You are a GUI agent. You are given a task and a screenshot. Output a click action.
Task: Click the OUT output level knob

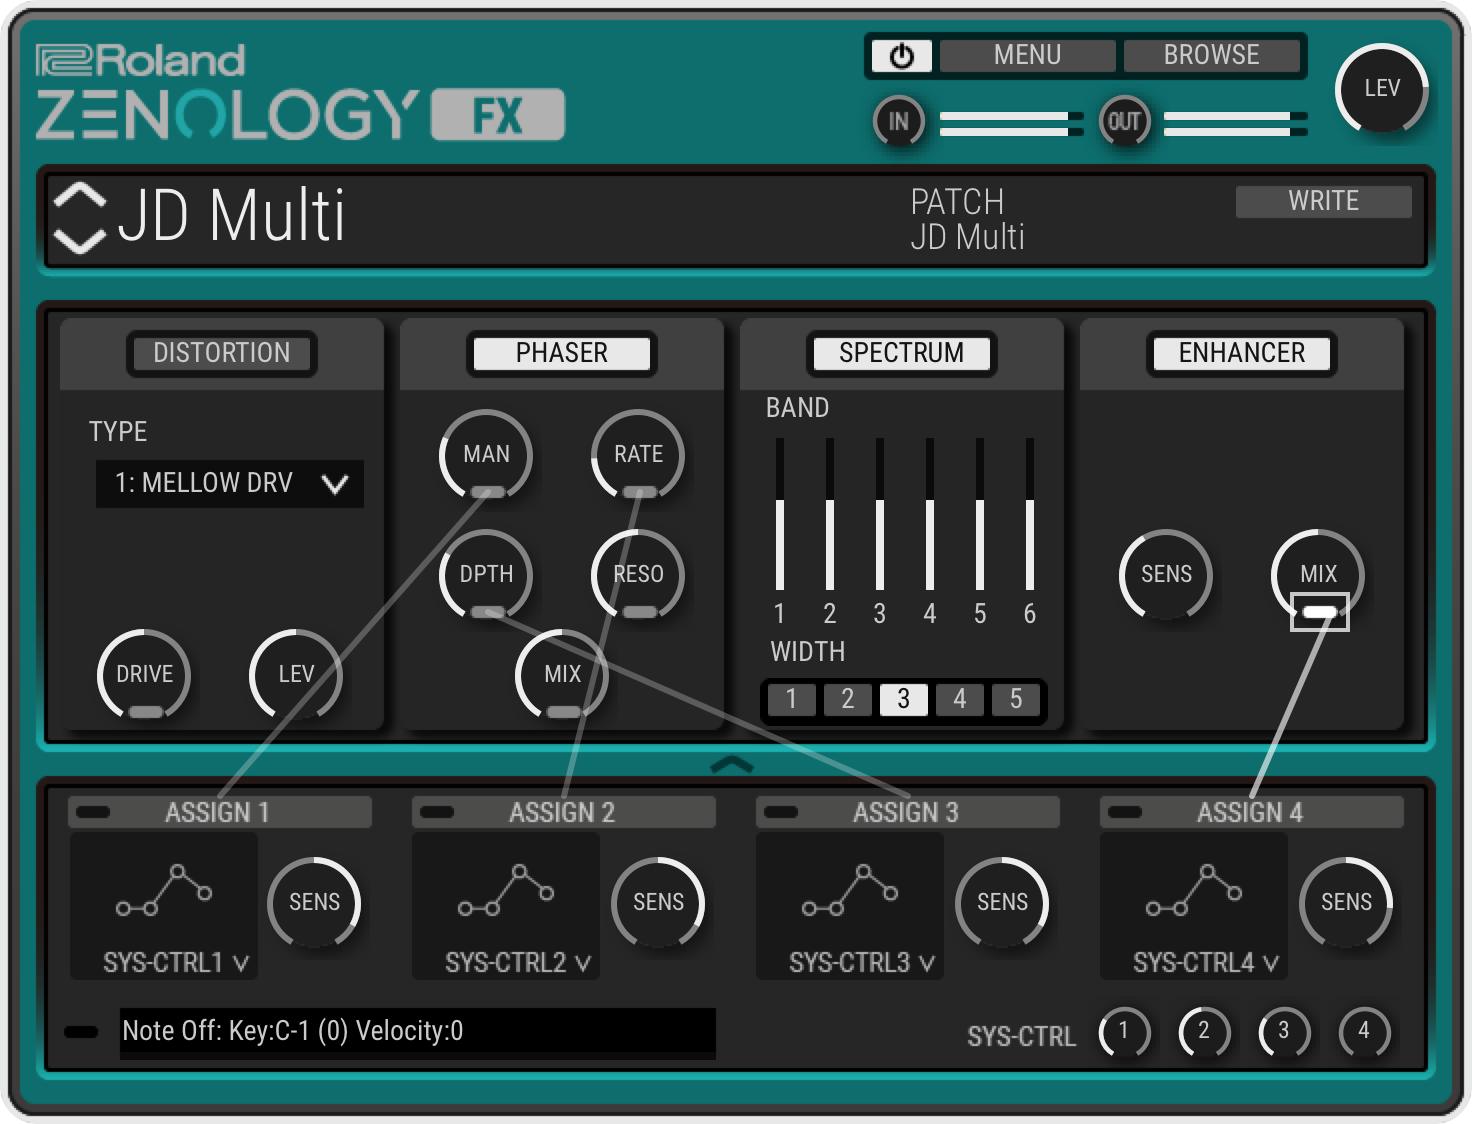click(1123, 122)
